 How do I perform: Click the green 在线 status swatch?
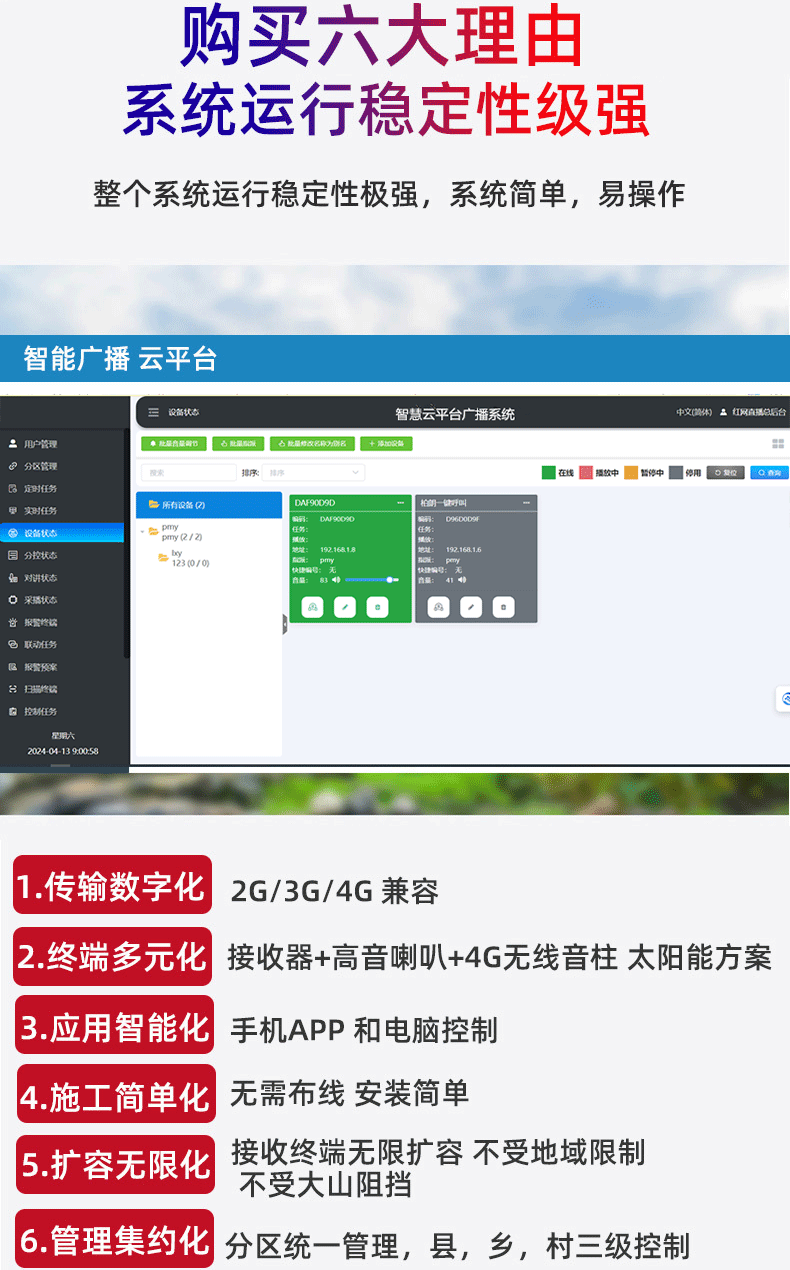[x=548, y=472]
